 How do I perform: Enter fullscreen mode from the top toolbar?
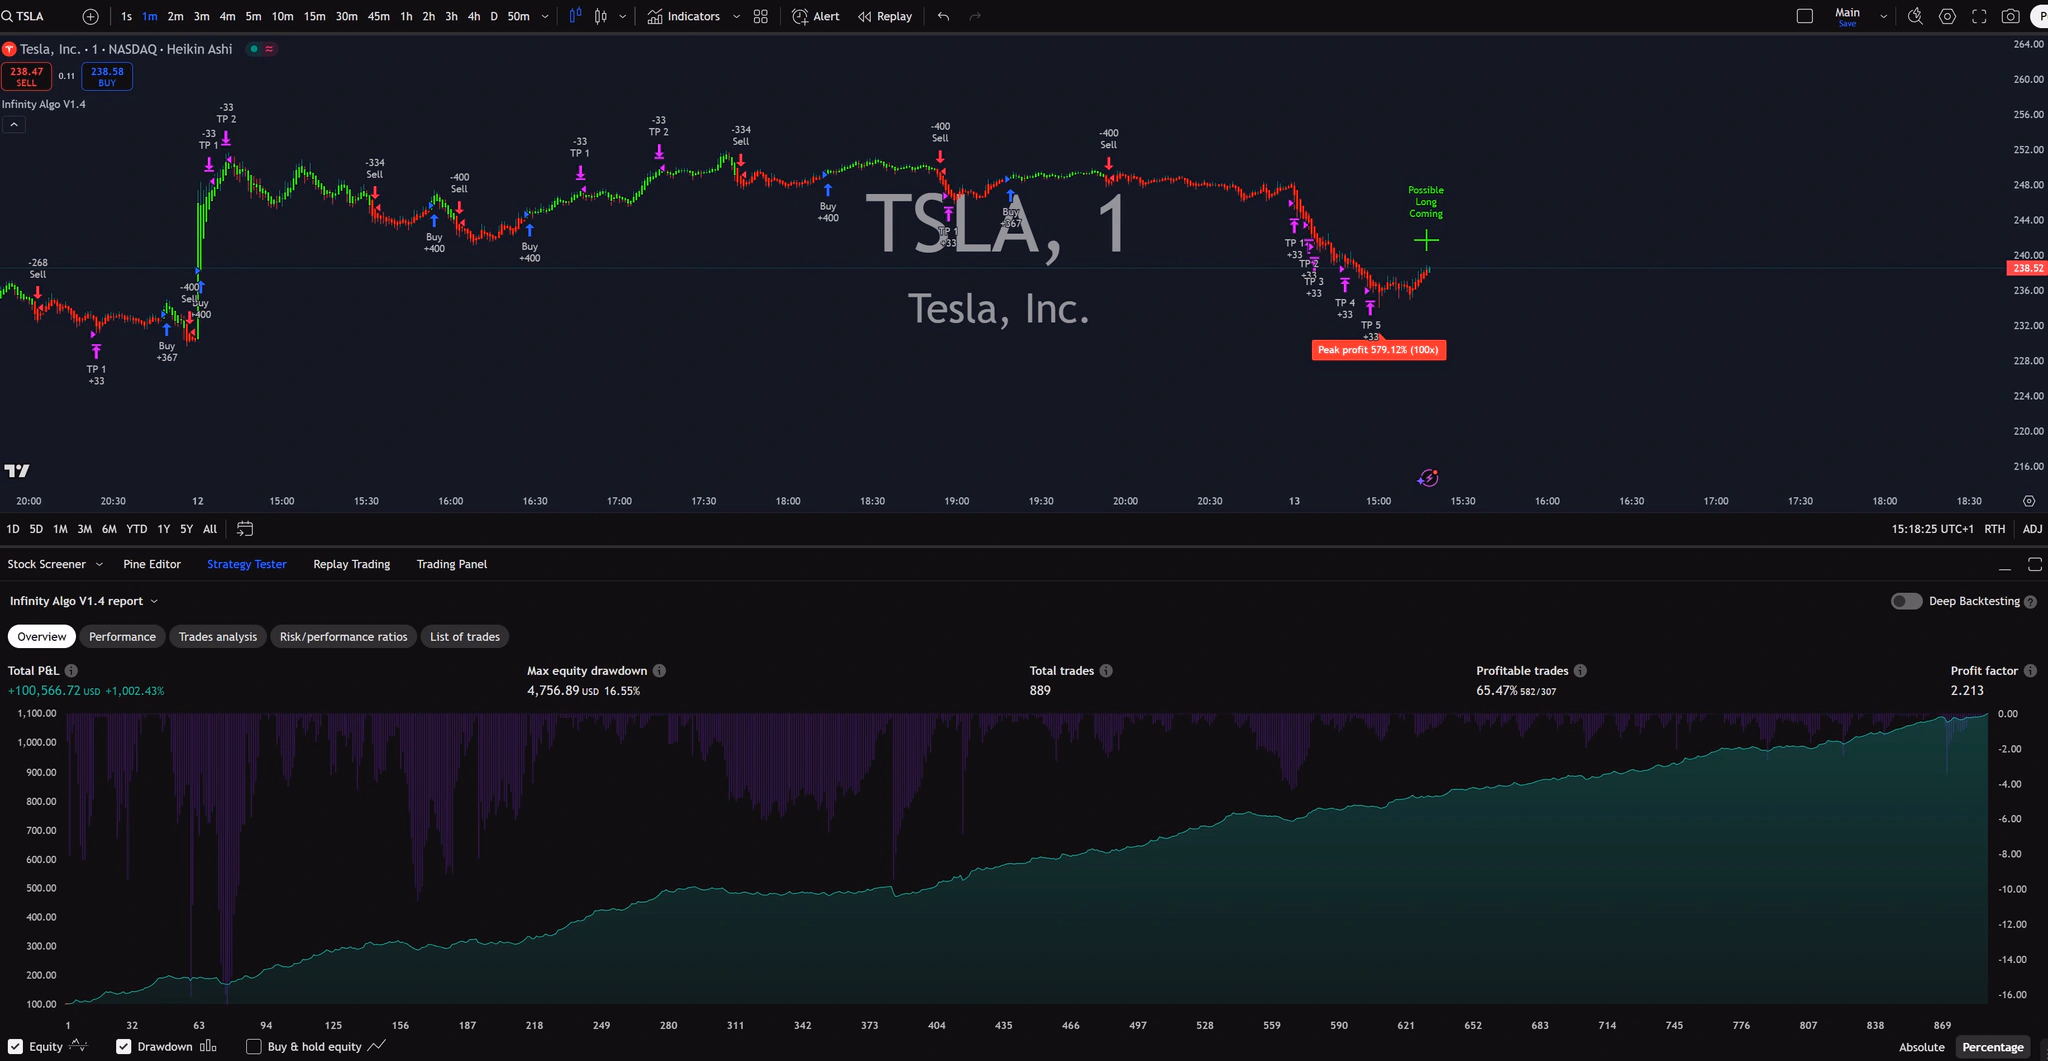[1979, 16]
